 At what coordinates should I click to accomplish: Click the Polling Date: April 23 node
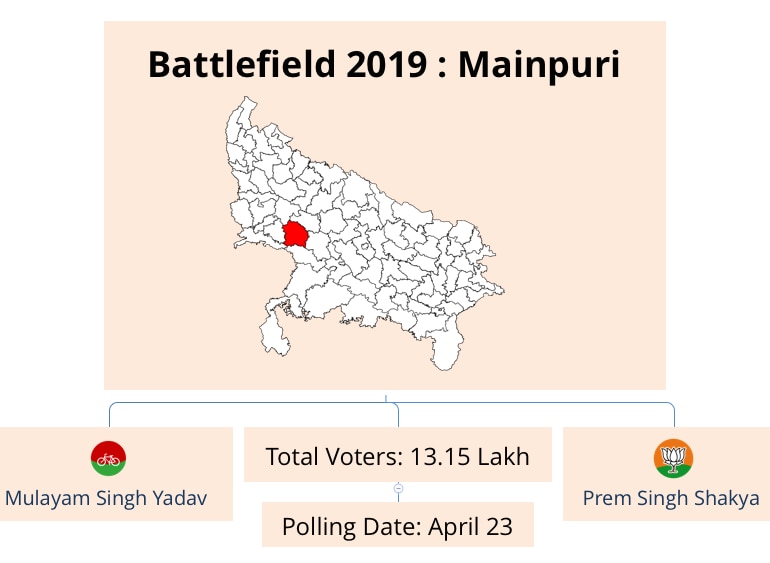pos(397,526)
